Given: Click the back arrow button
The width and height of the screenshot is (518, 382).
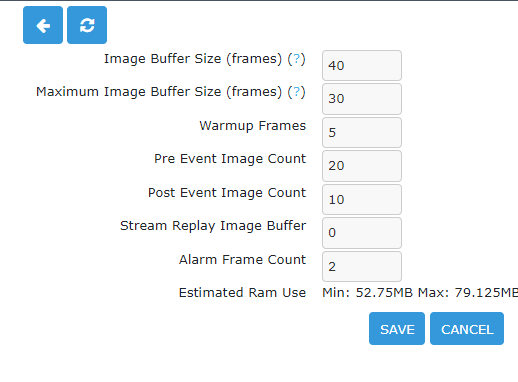Looking at the screenshot, I should (43, 25).
